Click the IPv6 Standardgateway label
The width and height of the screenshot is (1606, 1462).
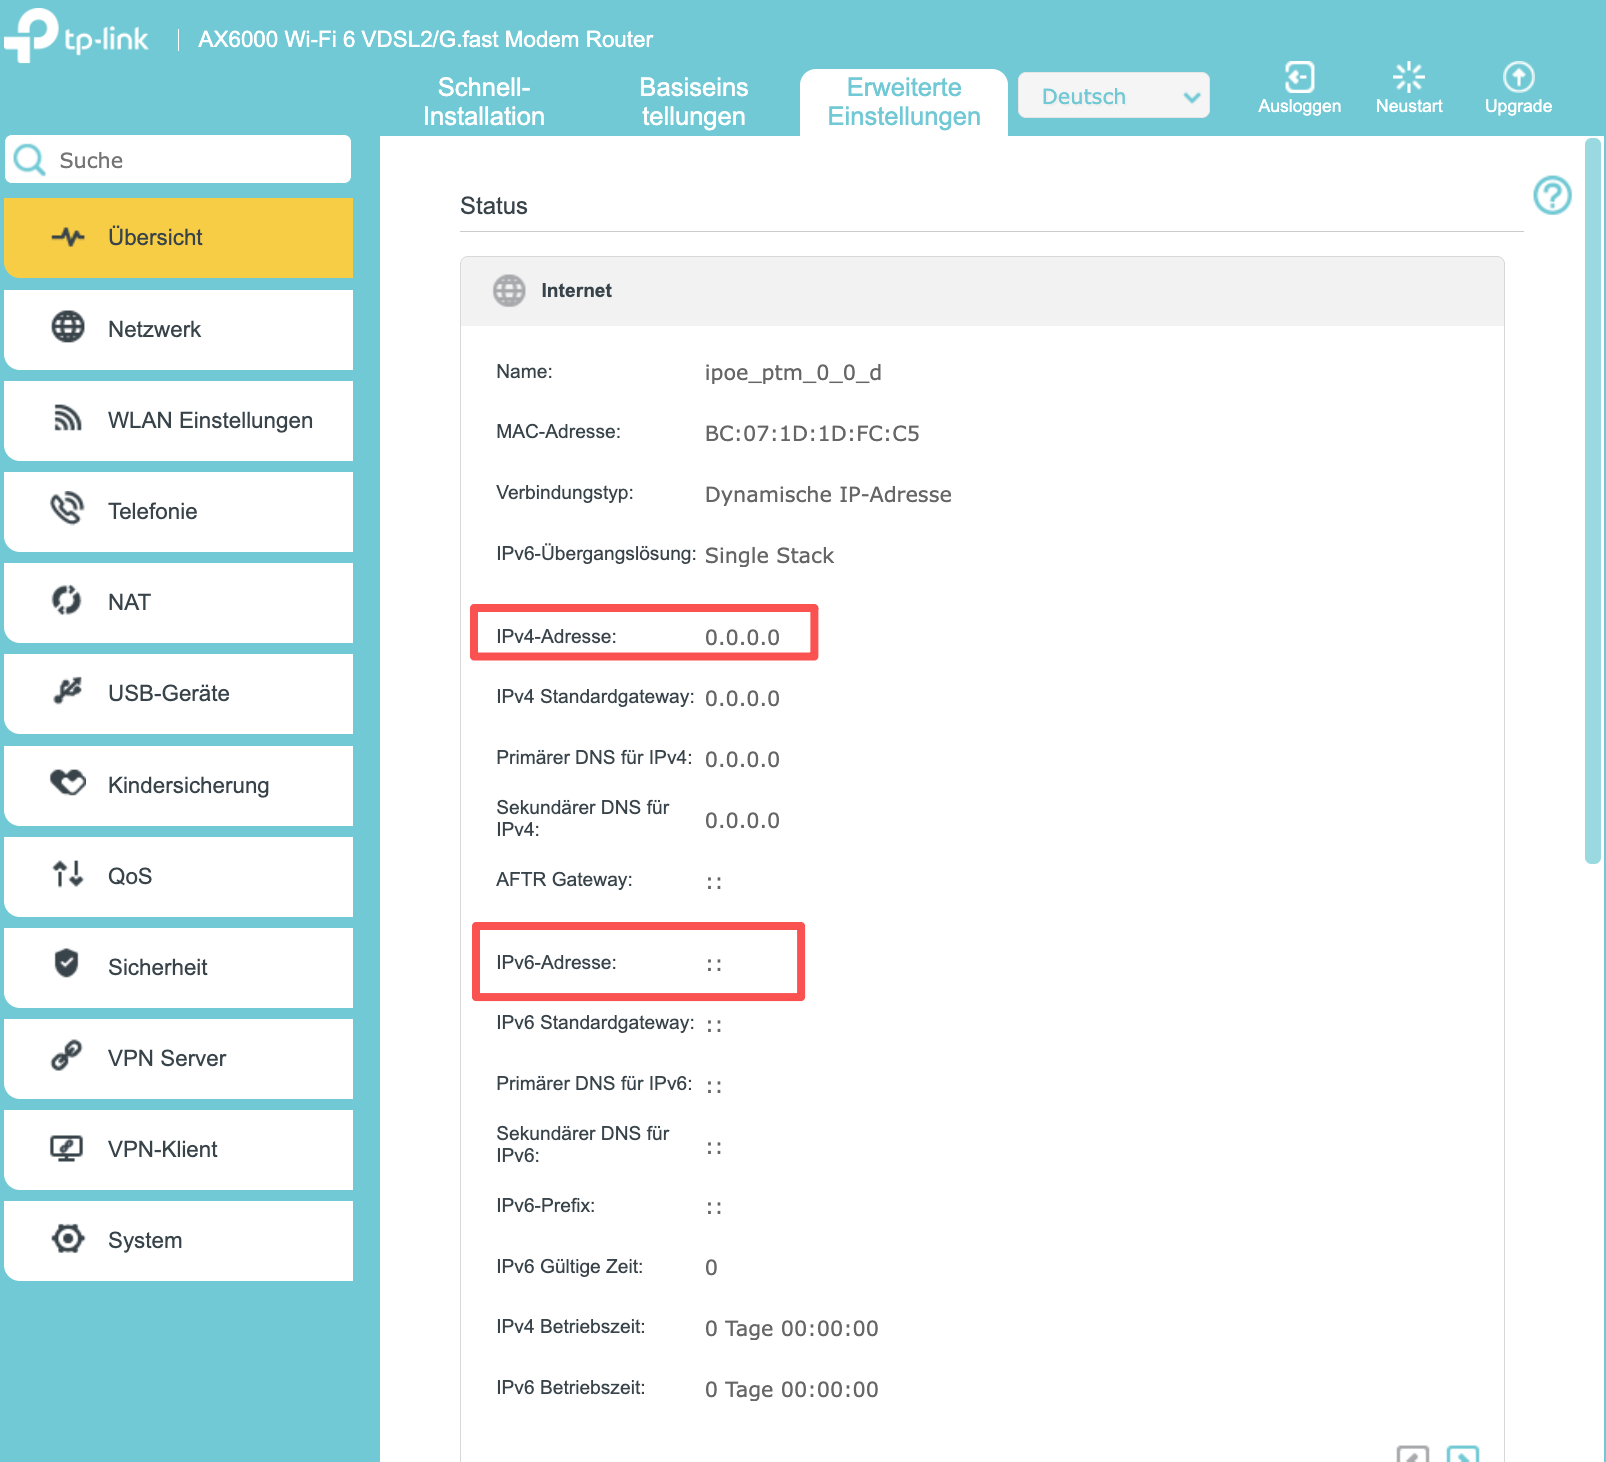point(595,1023)
